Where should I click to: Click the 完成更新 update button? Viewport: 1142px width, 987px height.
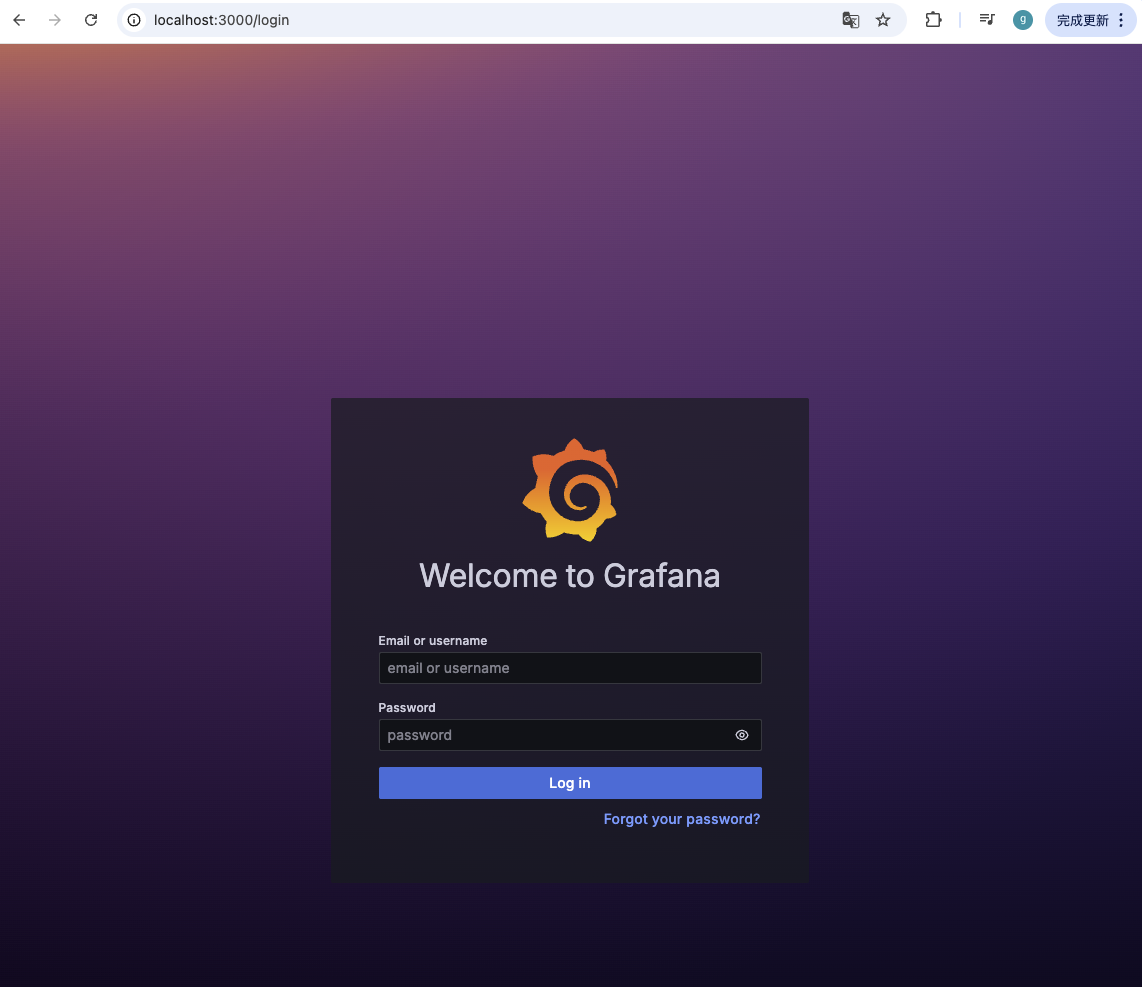[1082, 20]
